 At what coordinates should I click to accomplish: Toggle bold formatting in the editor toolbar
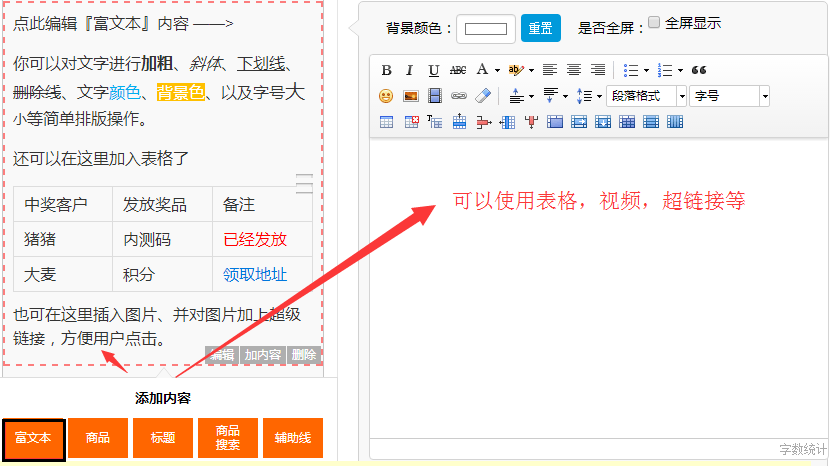pos(386,70)
